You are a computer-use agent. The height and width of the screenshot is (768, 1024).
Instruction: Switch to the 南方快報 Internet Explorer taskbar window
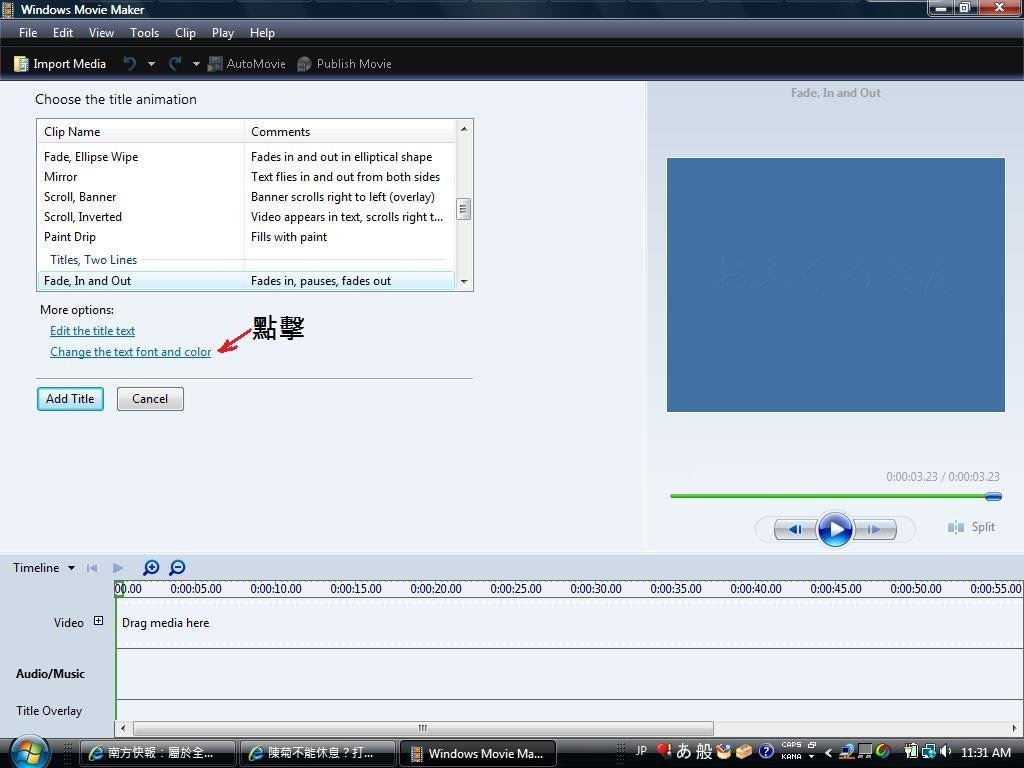(157, 753)
